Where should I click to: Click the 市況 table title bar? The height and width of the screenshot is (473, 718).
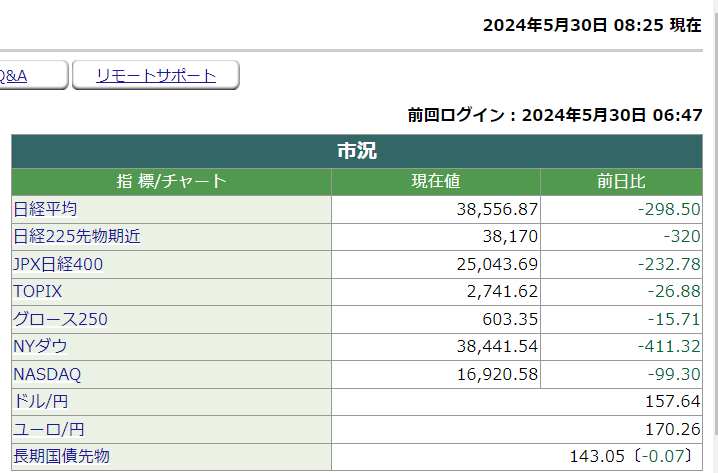(356, 152)
